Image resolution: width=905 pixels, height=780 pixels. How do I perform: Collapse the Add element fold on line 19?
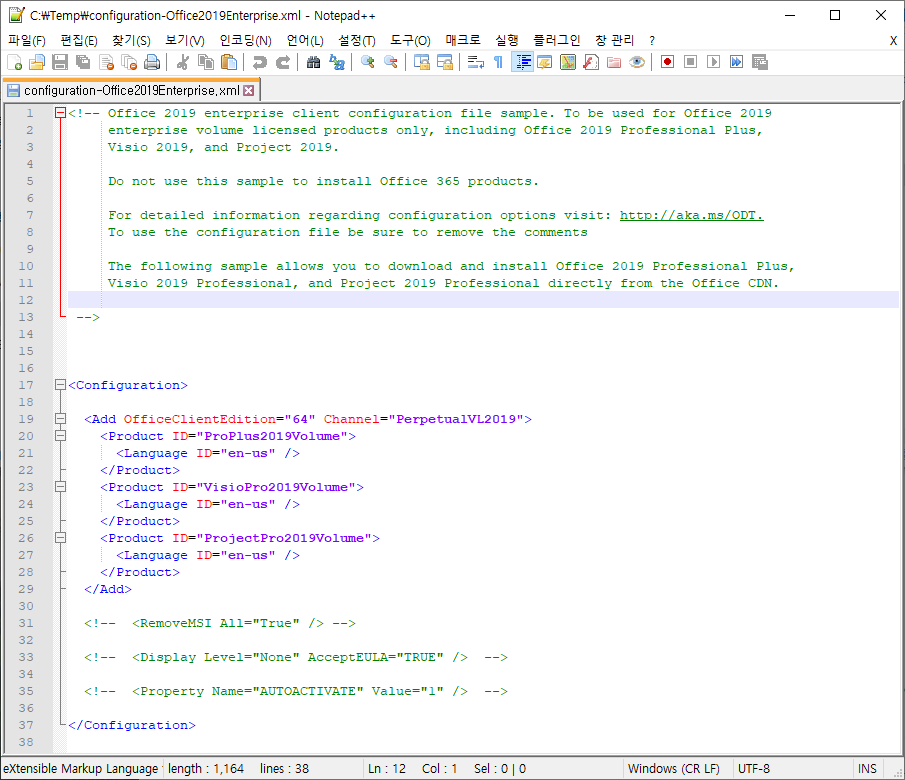[x=60, y=419]
